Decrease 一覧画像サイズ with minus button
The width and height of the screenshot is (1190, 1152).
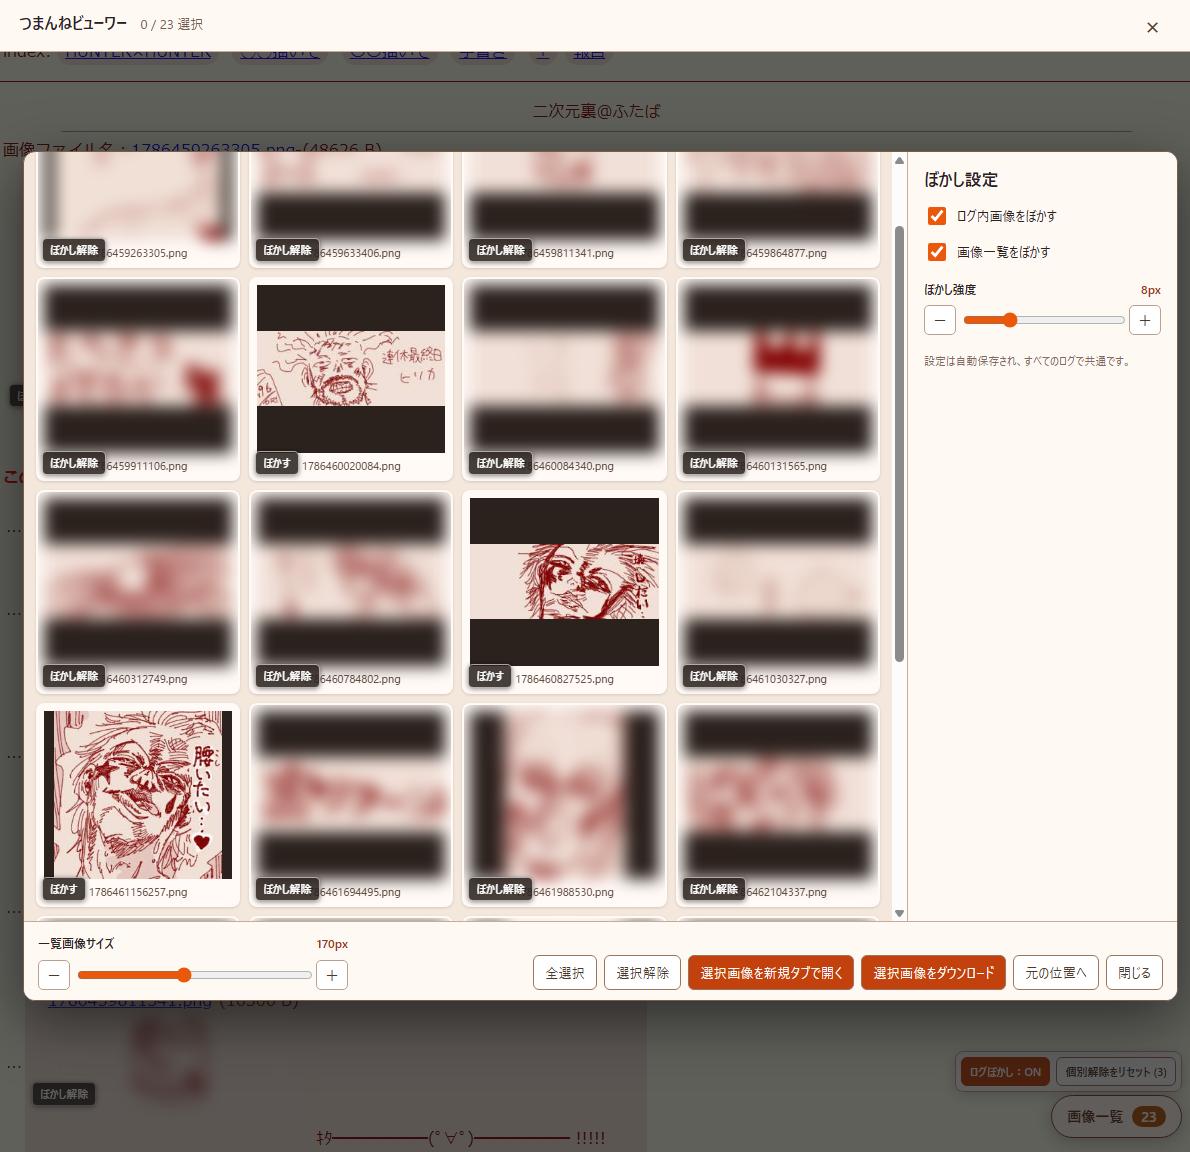54,975
